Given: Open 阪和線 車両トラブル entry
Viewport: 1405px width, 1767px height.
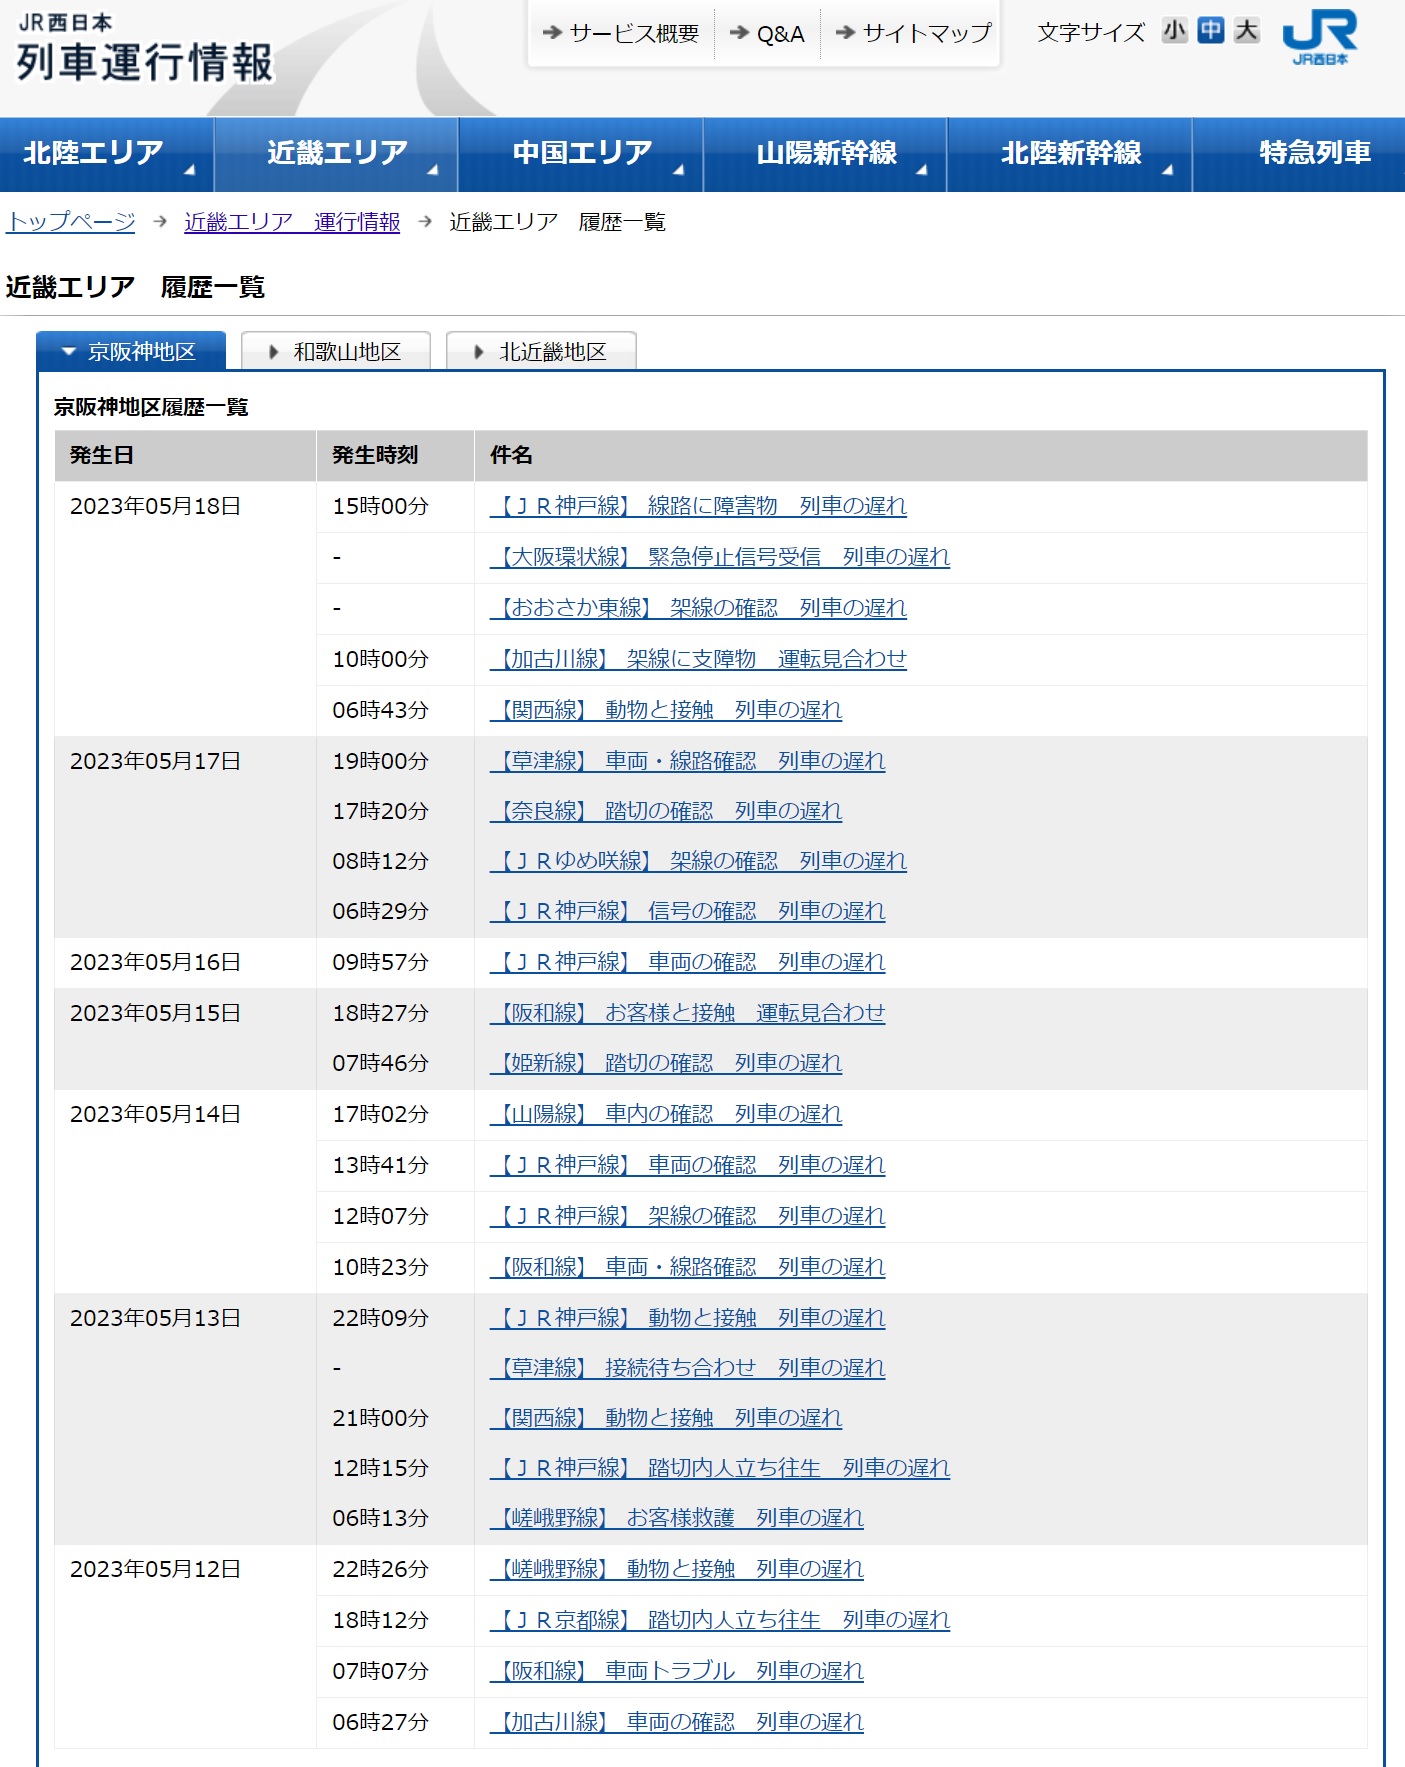Looking at the screenshot, I should coord(677,1671).
